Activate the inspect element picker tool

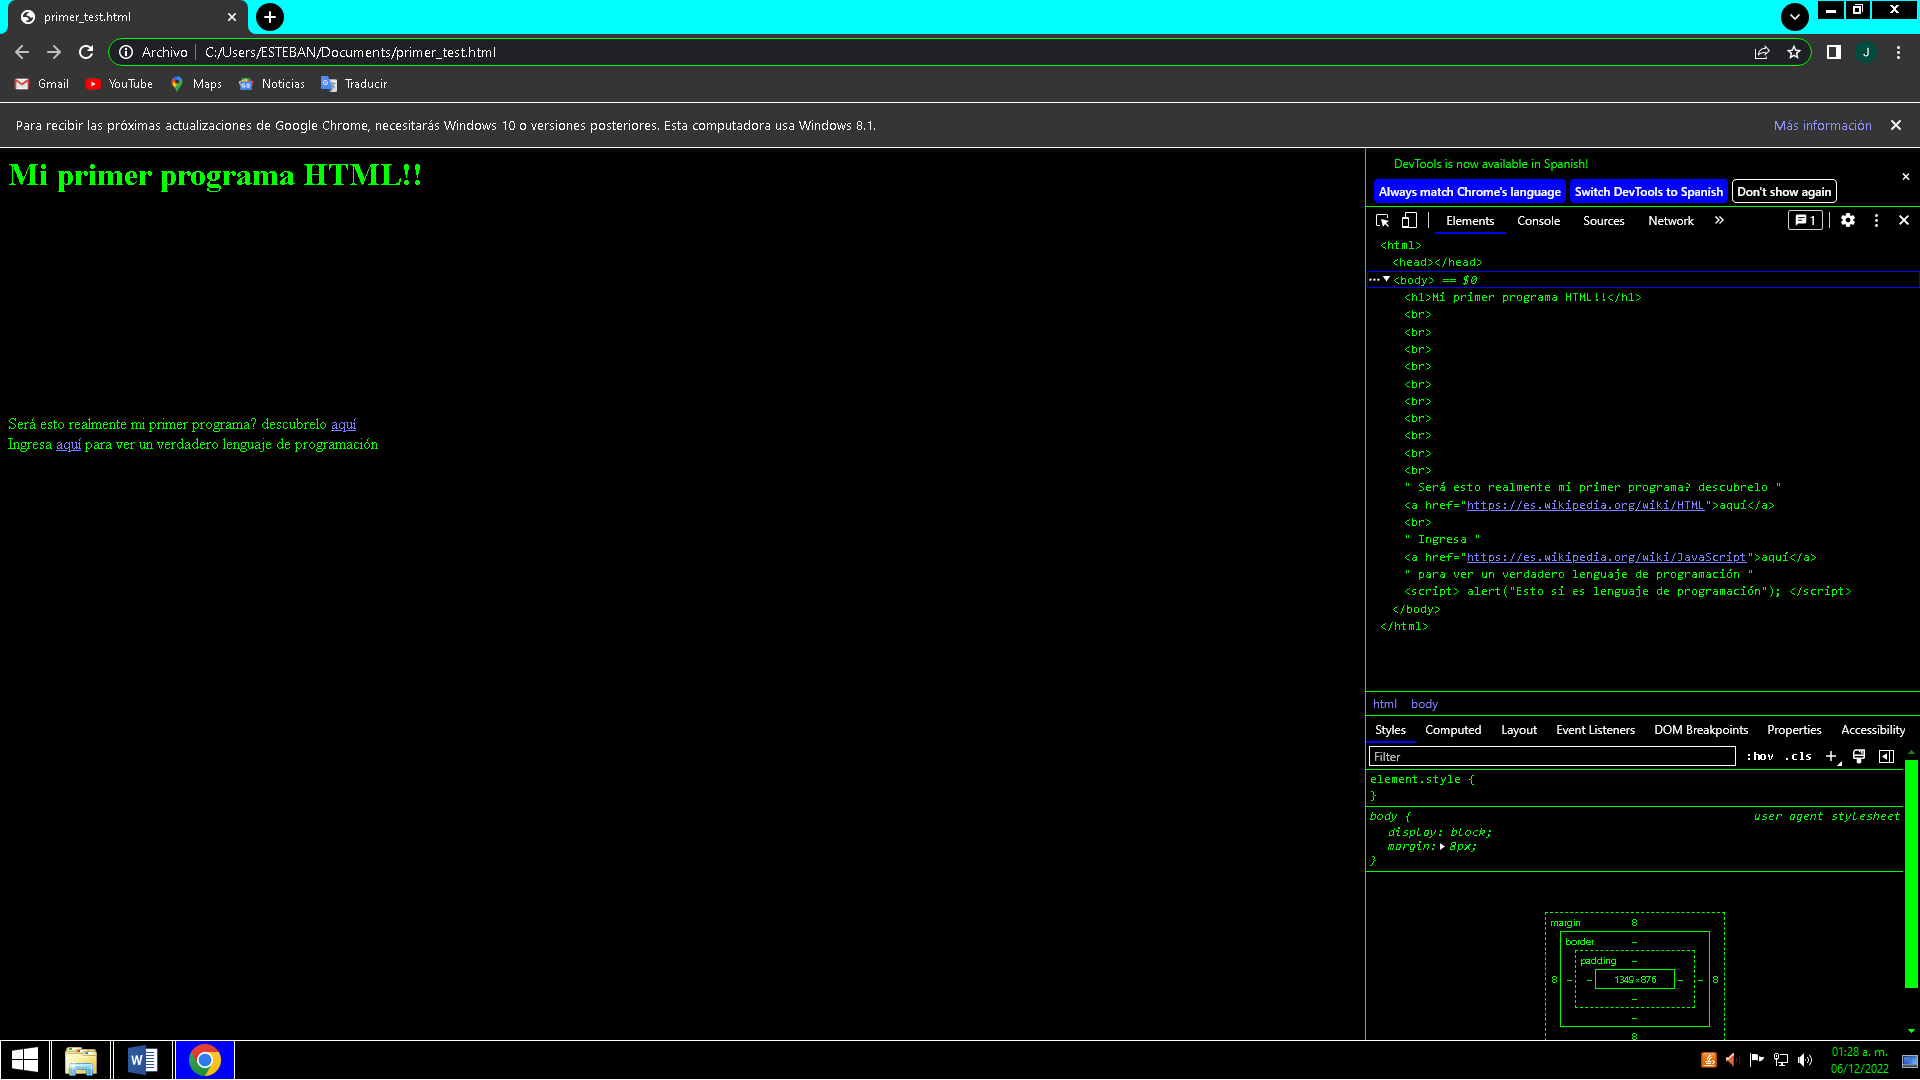click(x=1382, y=221)
